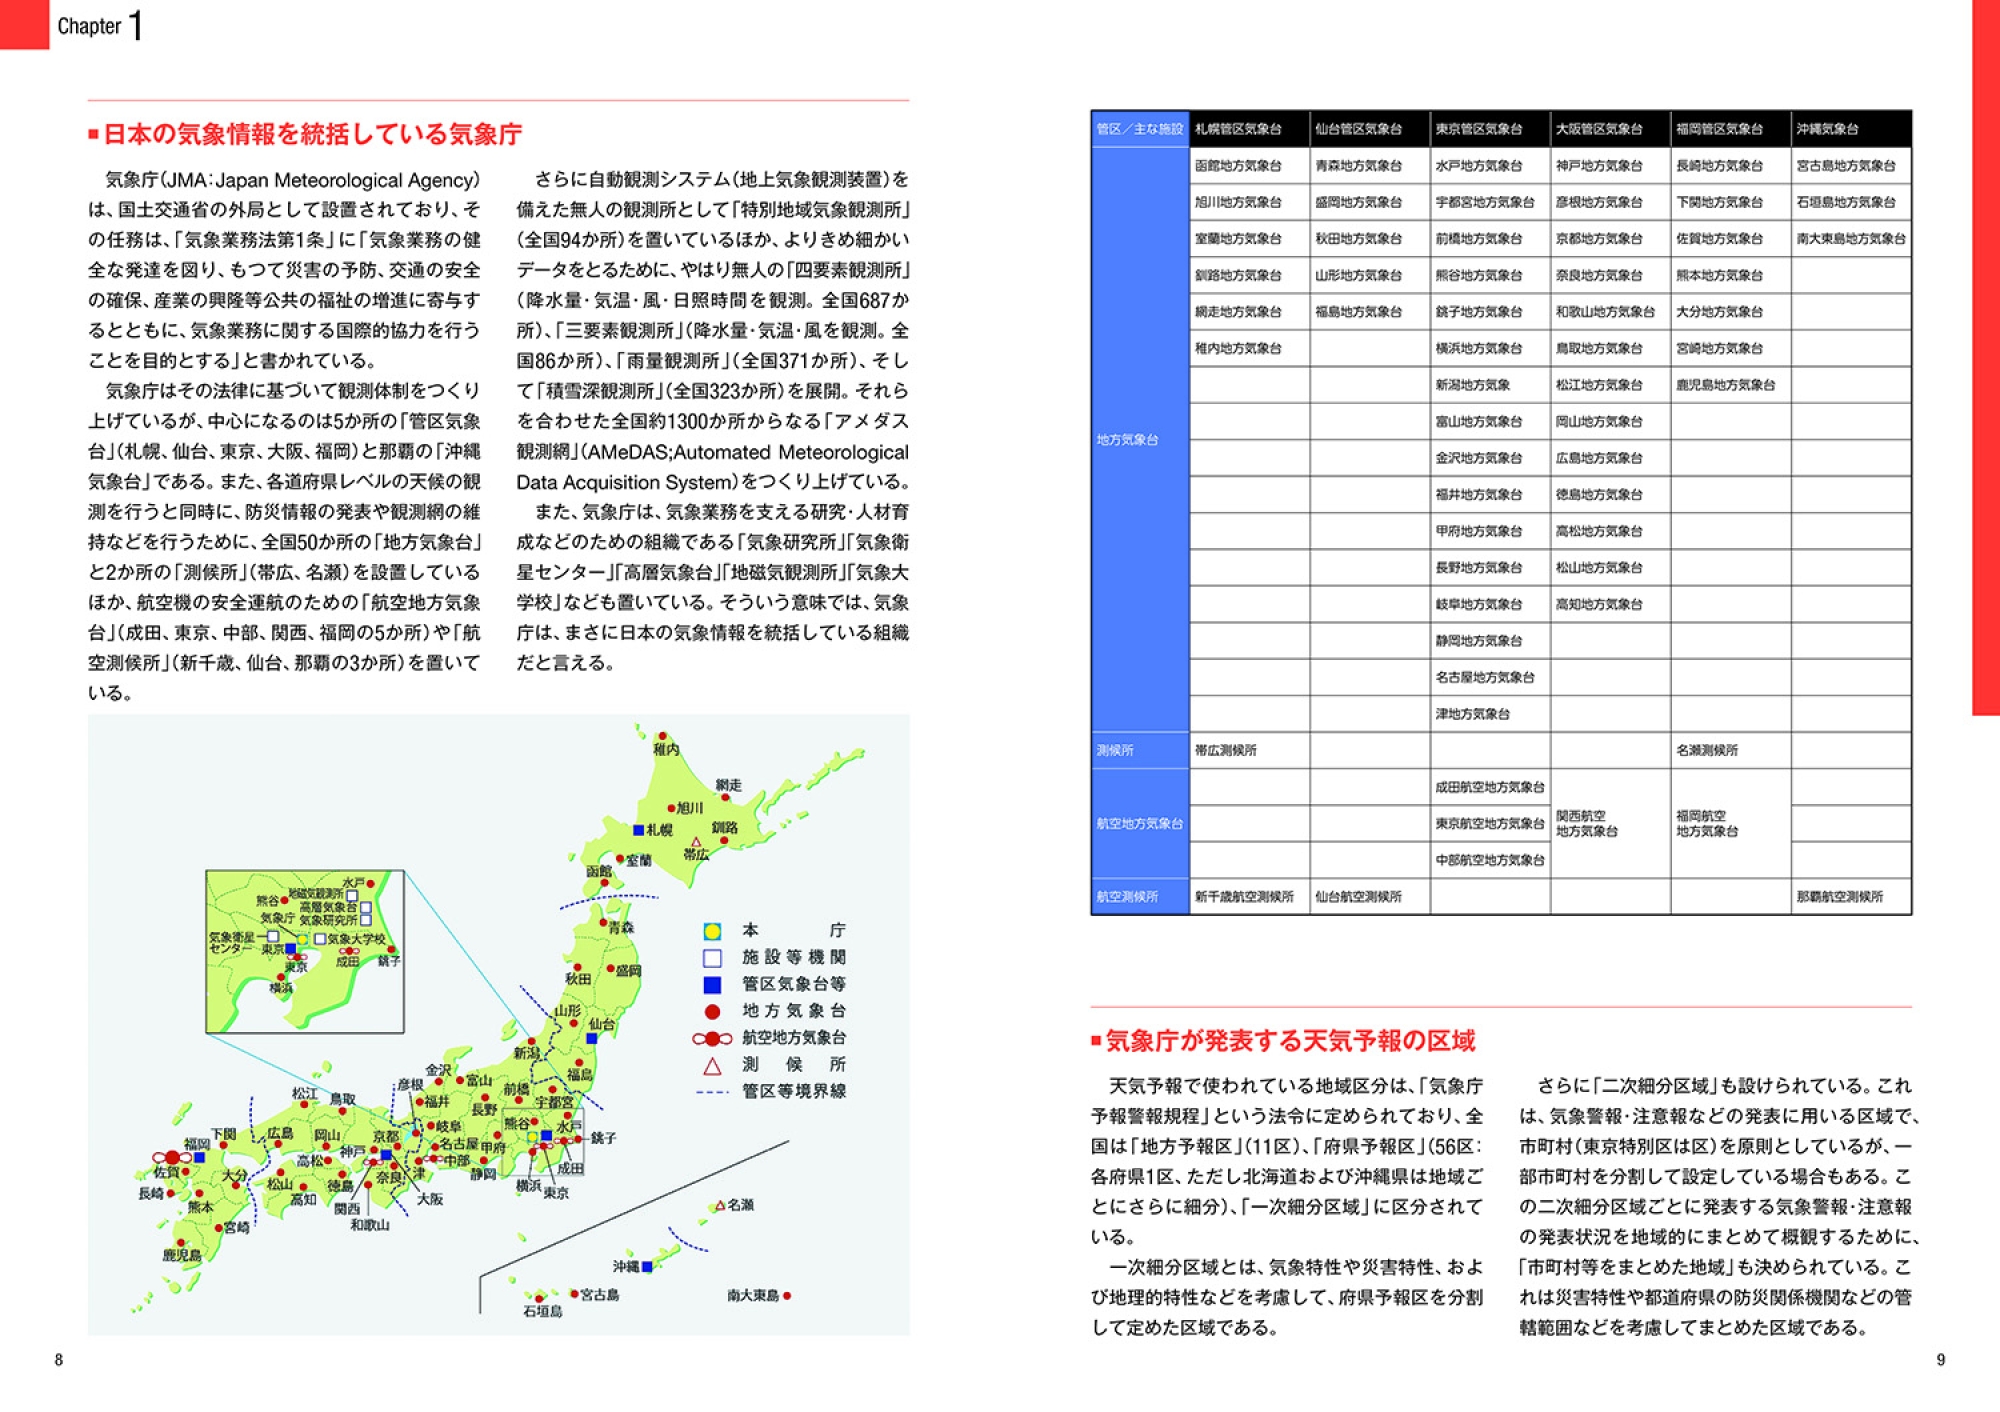Click the red square in the top-left page corner
2000x1412 pixels.
pyautogui.click(x=24, y=24)
